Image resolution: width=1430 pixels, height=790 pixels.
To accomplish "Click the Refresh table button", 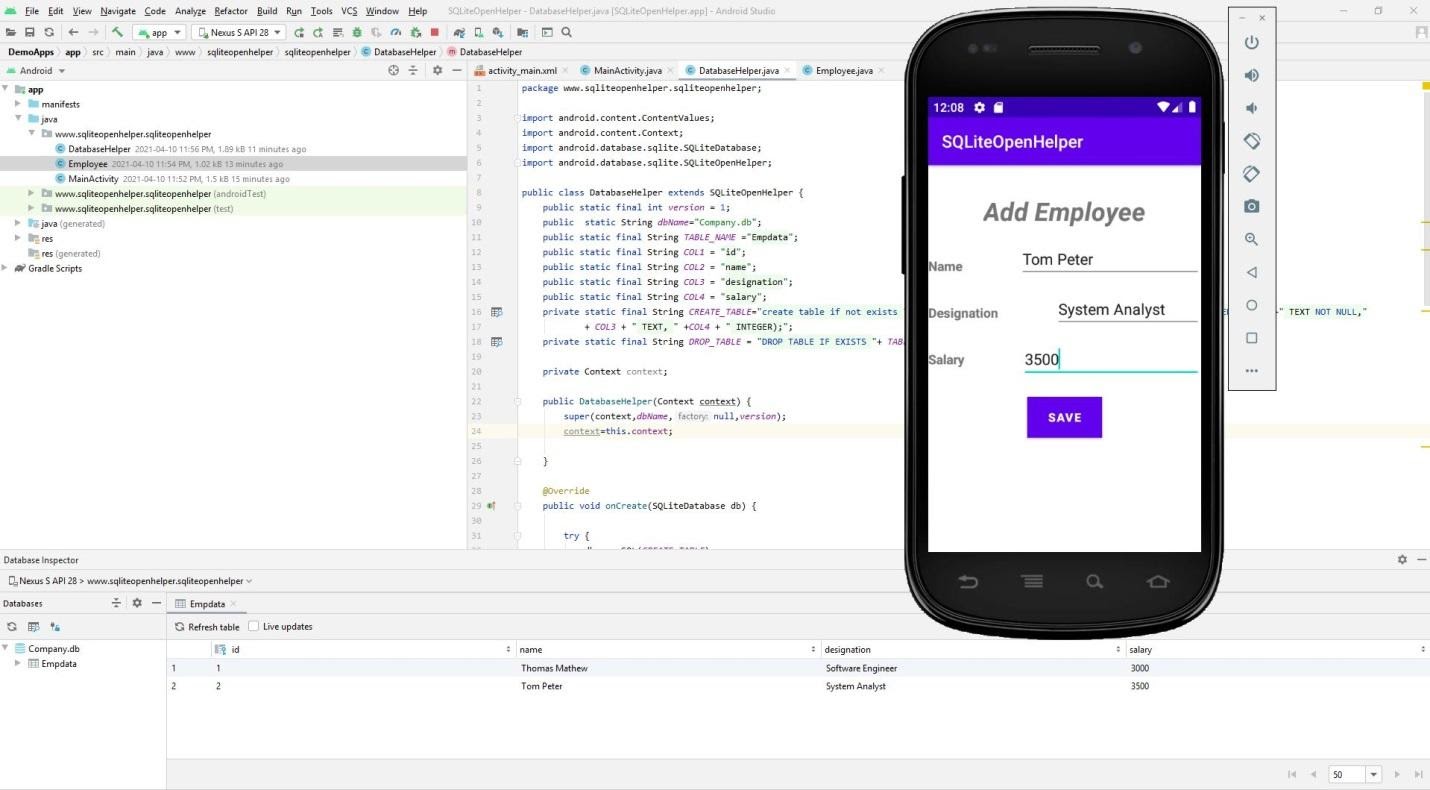I will pyautogui.click(x=207, y=627).
